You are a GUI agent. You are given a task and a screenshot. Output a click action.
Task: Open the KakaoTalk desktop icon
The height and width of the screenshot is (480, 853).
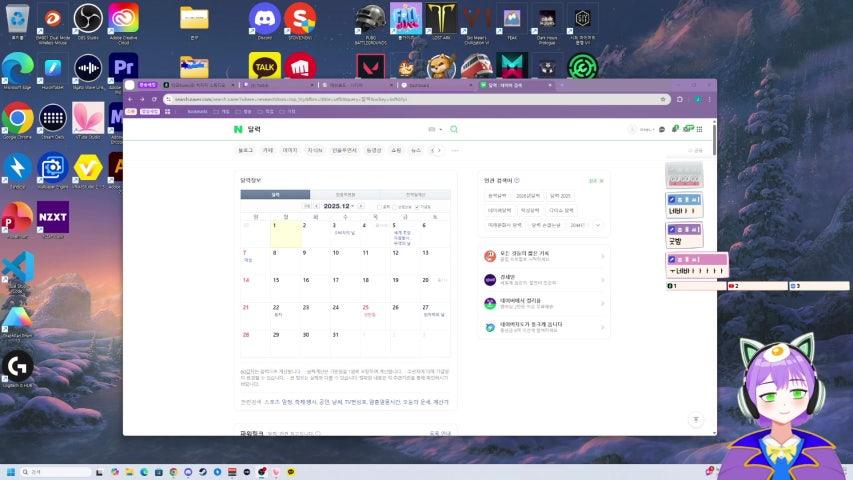264,66
